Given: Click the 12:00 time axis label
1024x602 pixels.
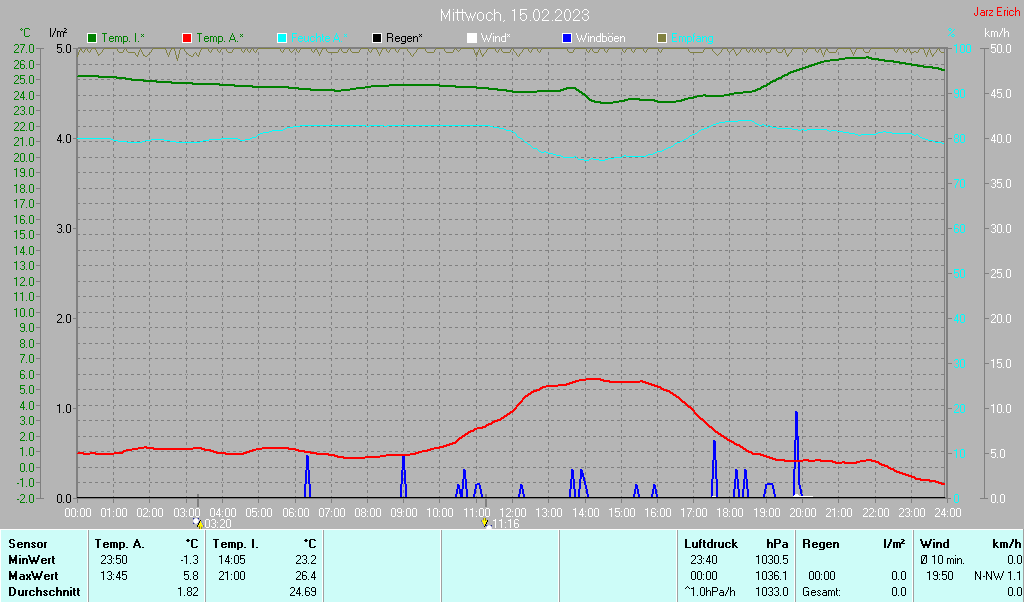Looking at the screenshot, I should [x=513, y=513].
